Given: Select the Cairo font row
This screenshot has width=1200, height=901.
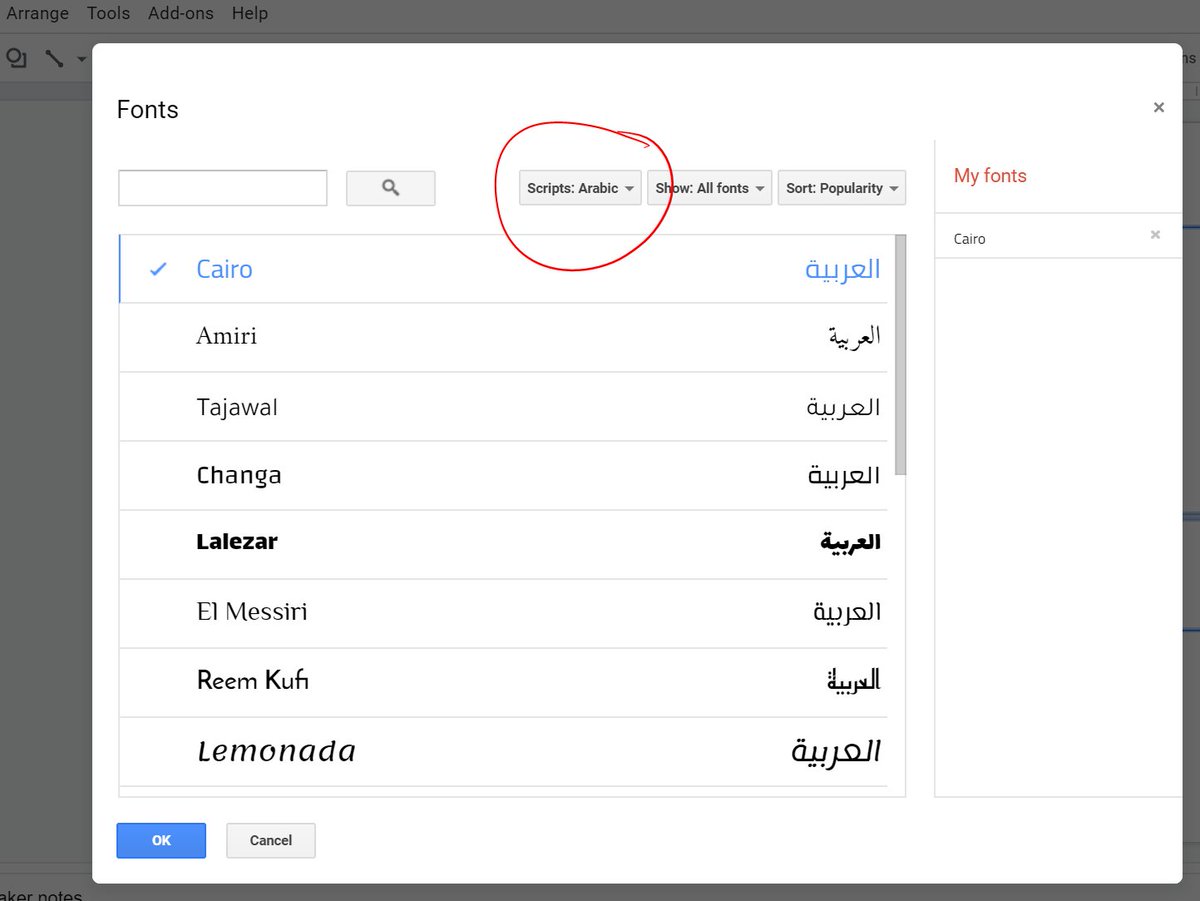Looking at the screenshot, I should click(503, 269).
